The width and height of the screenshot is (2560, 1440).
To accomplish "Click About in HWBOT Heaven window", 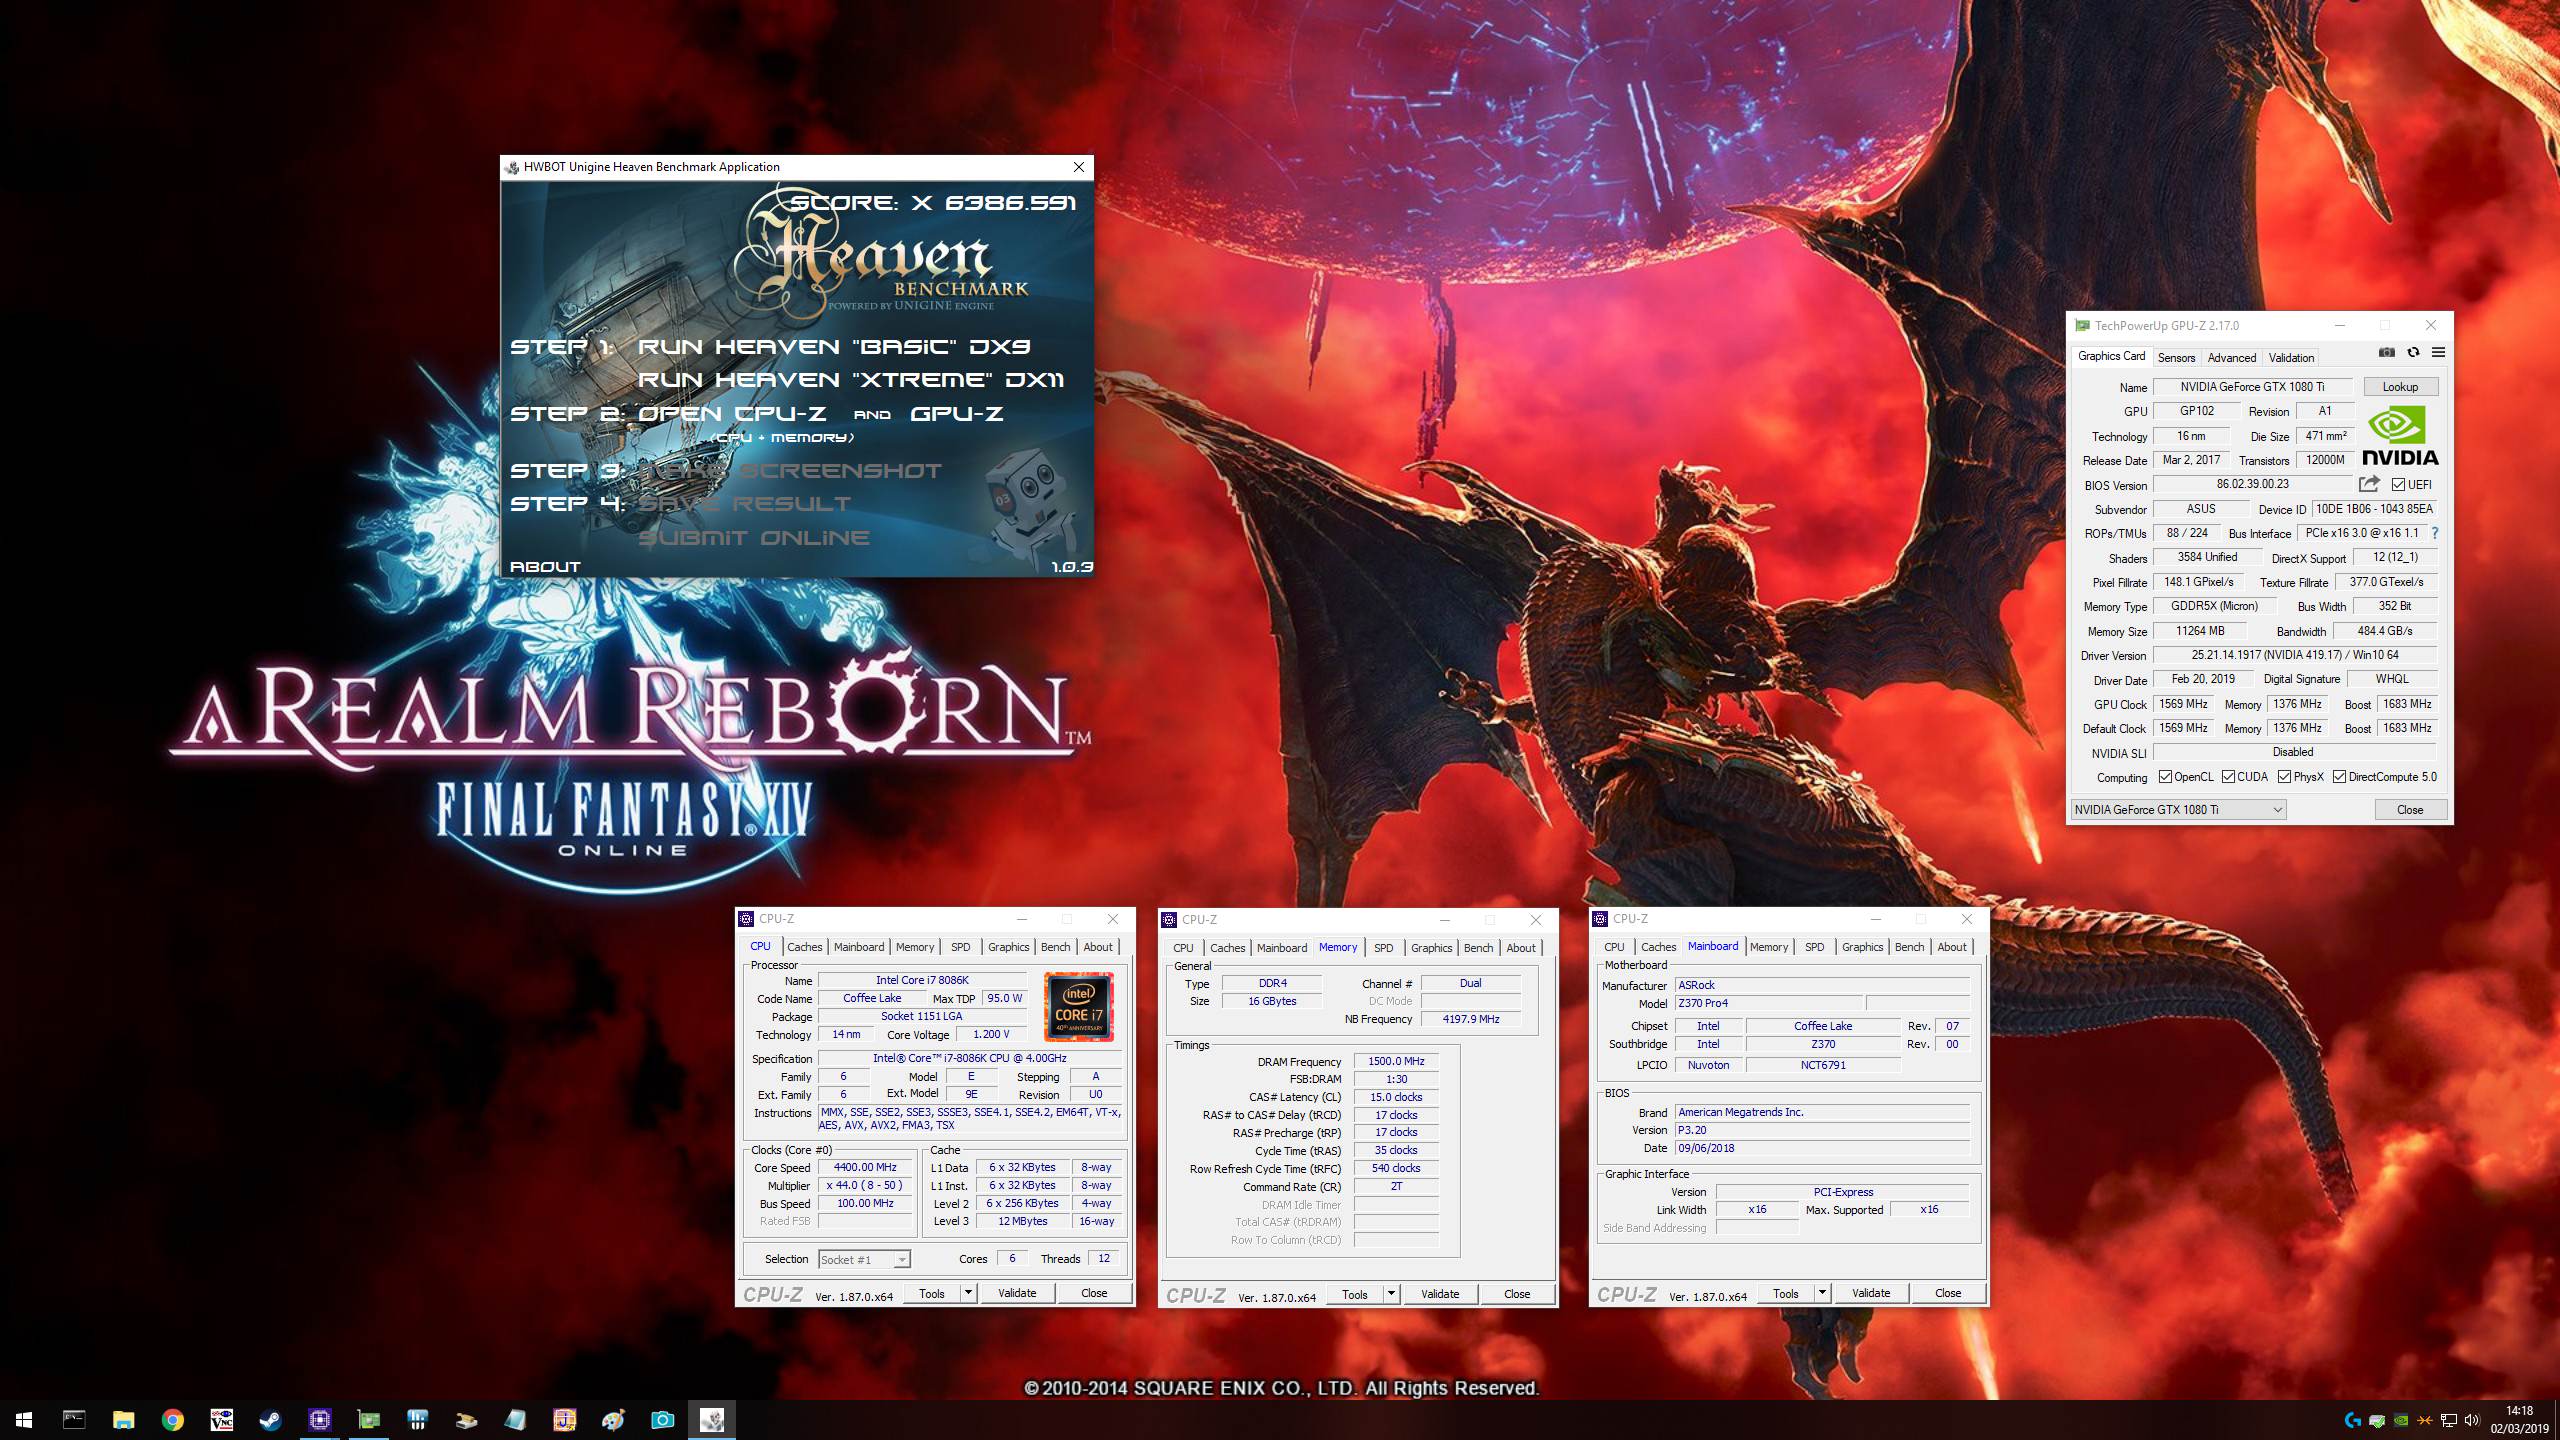I will 545,566.
